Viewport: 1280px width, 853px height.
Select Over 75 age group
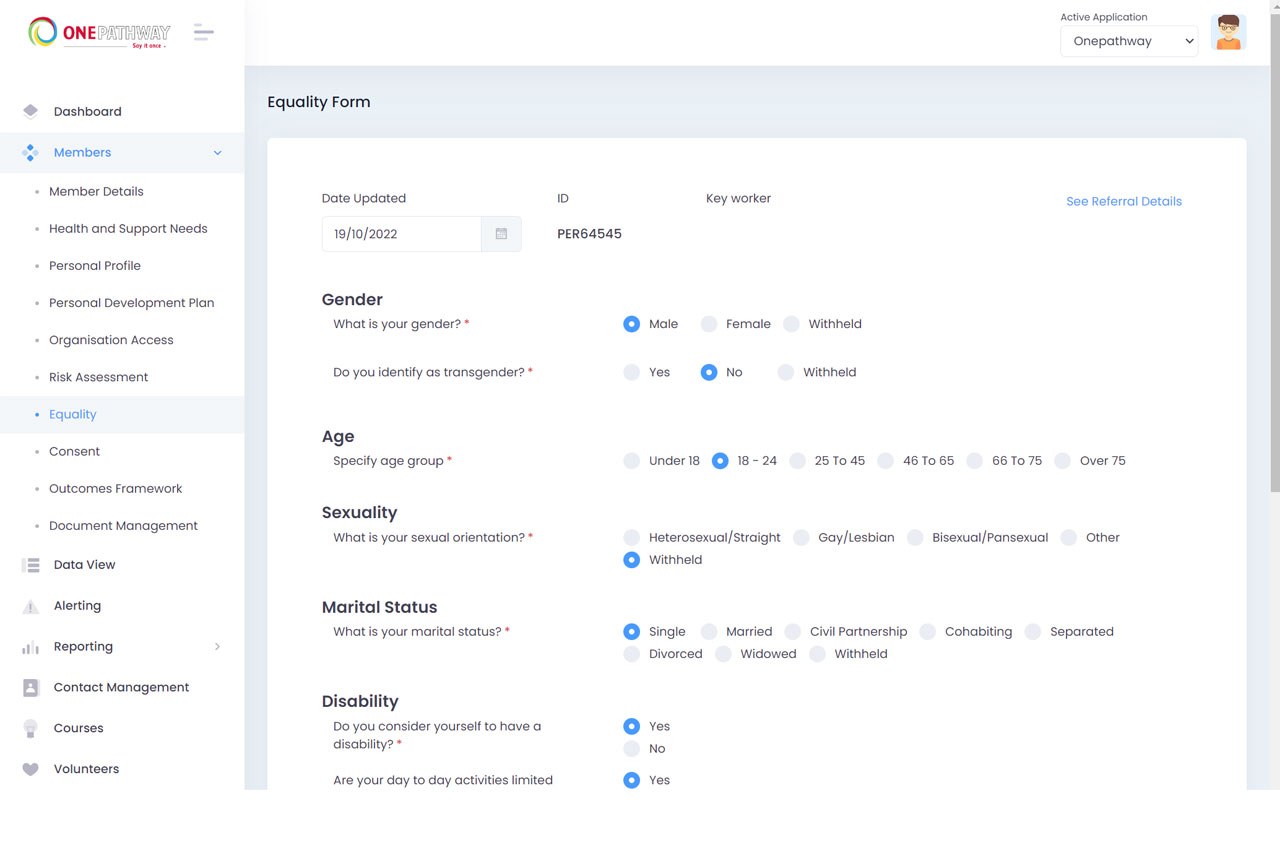1062,461
